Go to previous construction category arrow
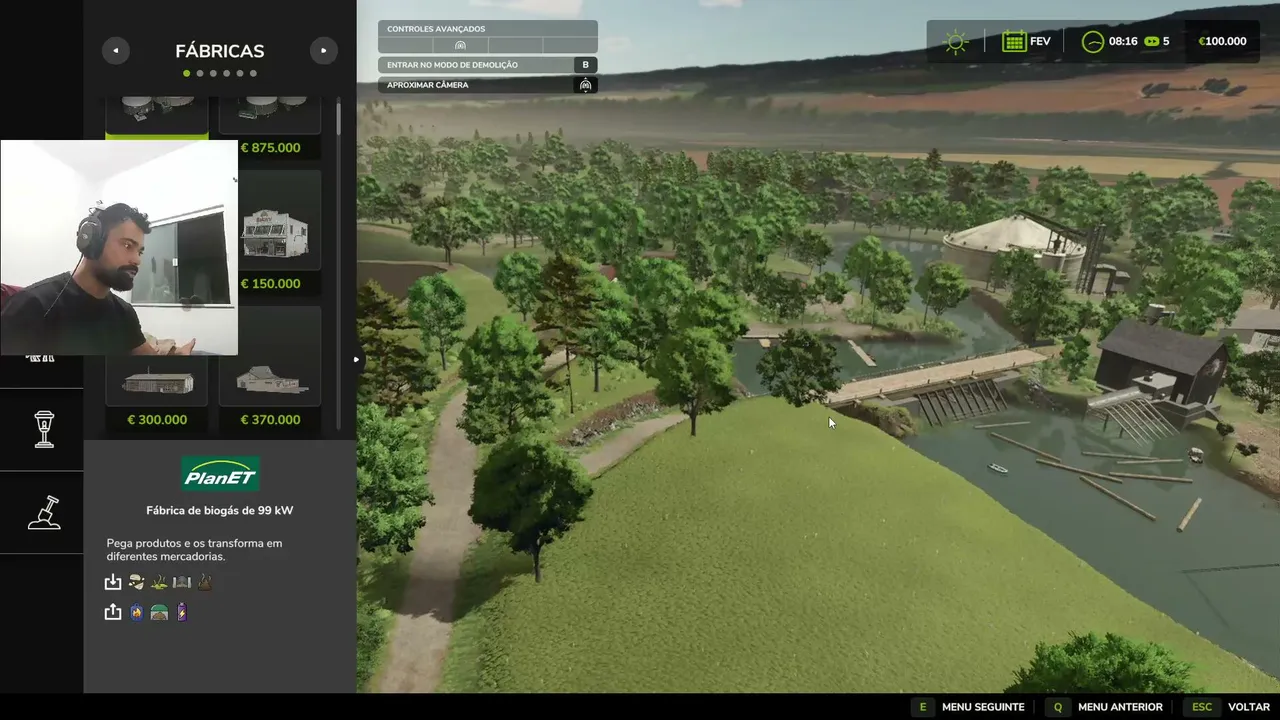This screenshot has height=720, width=1280. coord(116,50)
